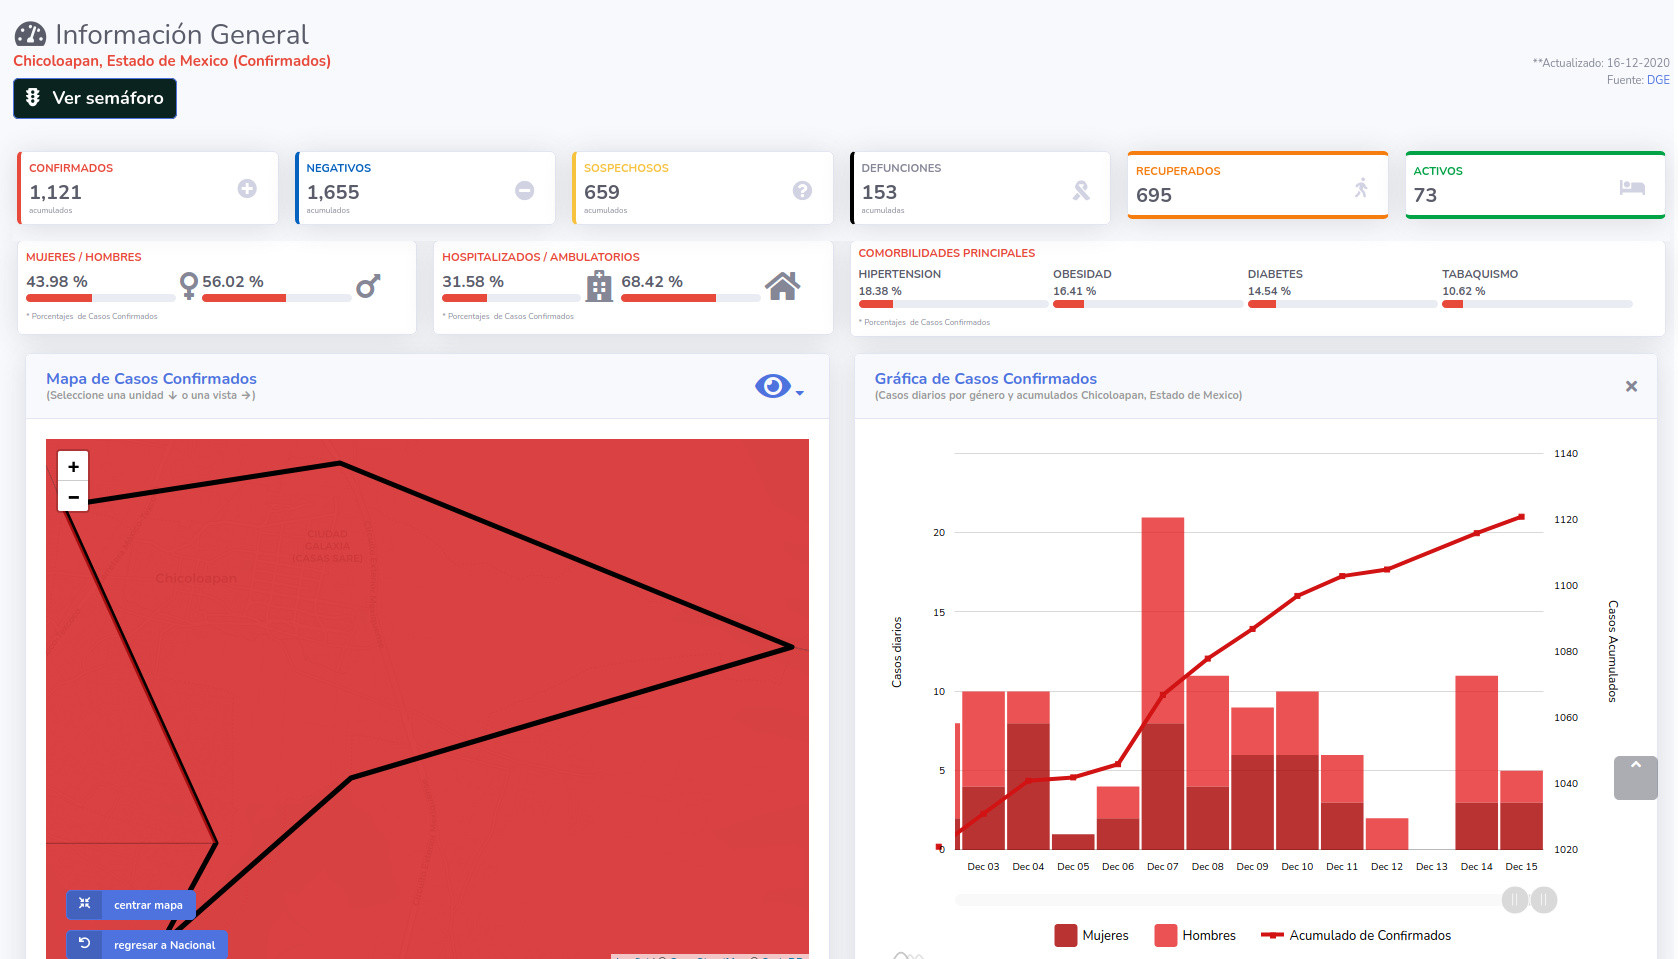
Task: Click the Mapa de Casos Confirmados title
Action: (x=151, y=379)
